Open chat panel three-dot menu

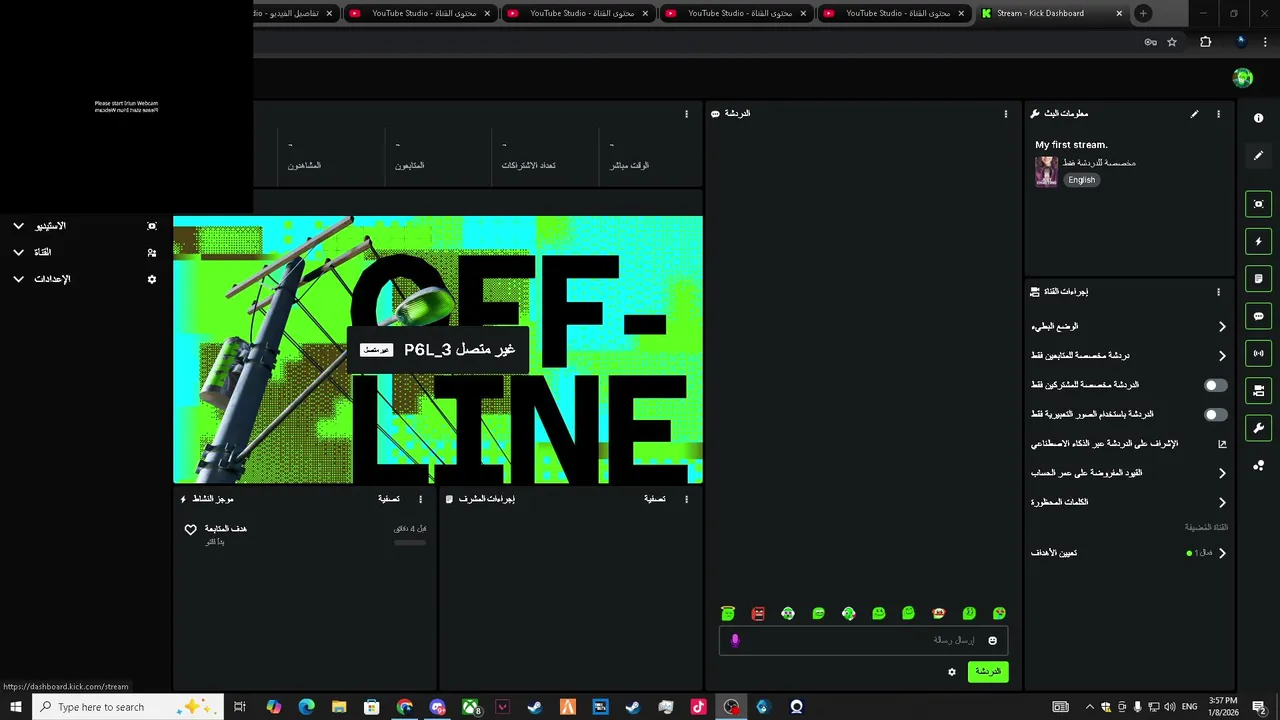pyautogui.click(x=1006, y=114)
